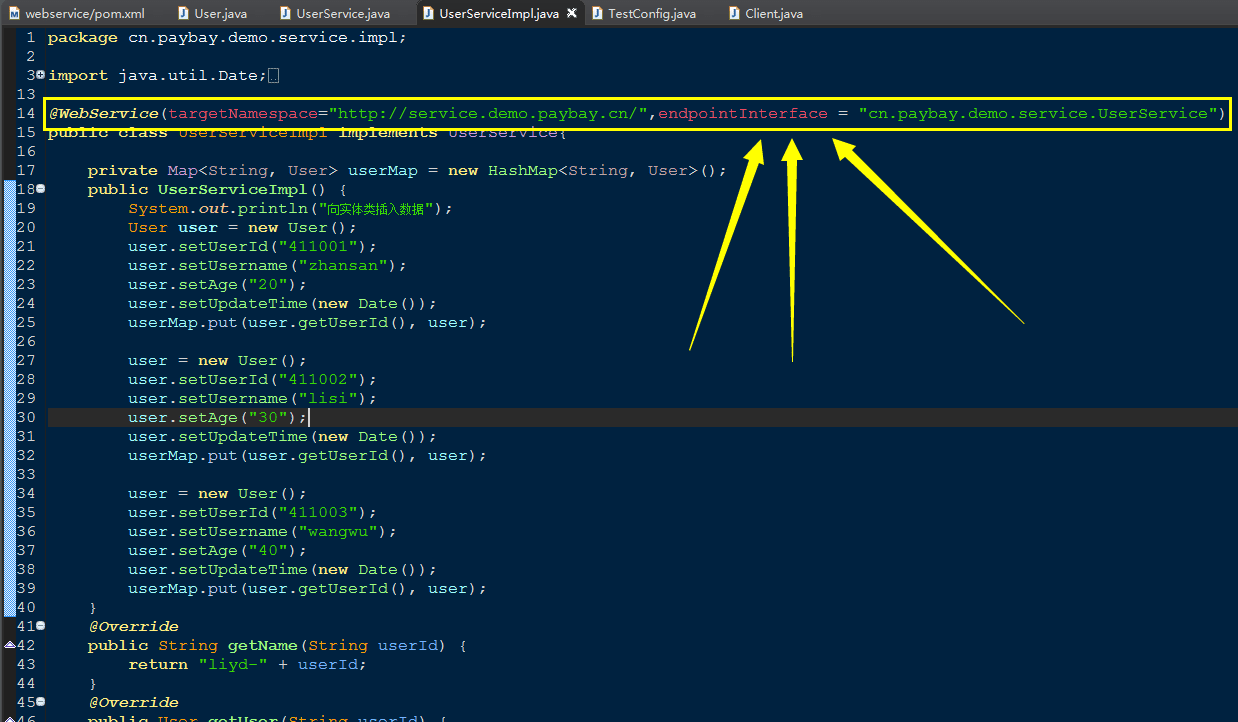Click the collapsed-import ellipsis marker after the Date import

pos(272,74)
